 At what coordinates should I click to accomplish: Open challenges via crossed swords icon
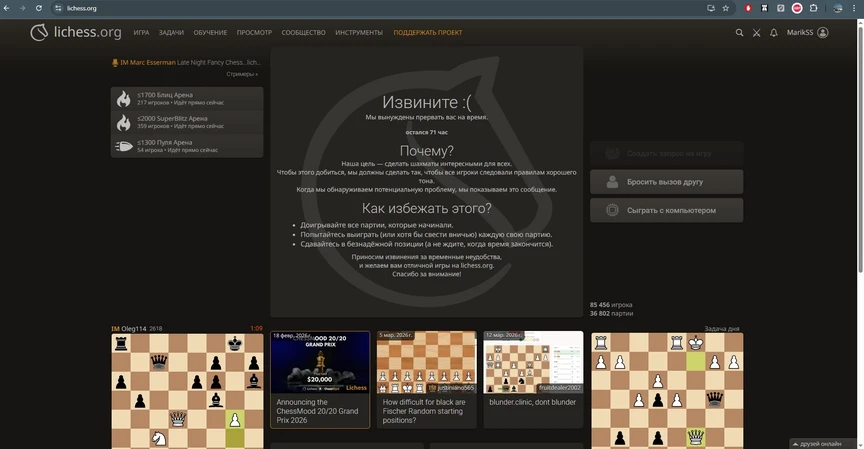pyautogui.click(x=757, y=33)
